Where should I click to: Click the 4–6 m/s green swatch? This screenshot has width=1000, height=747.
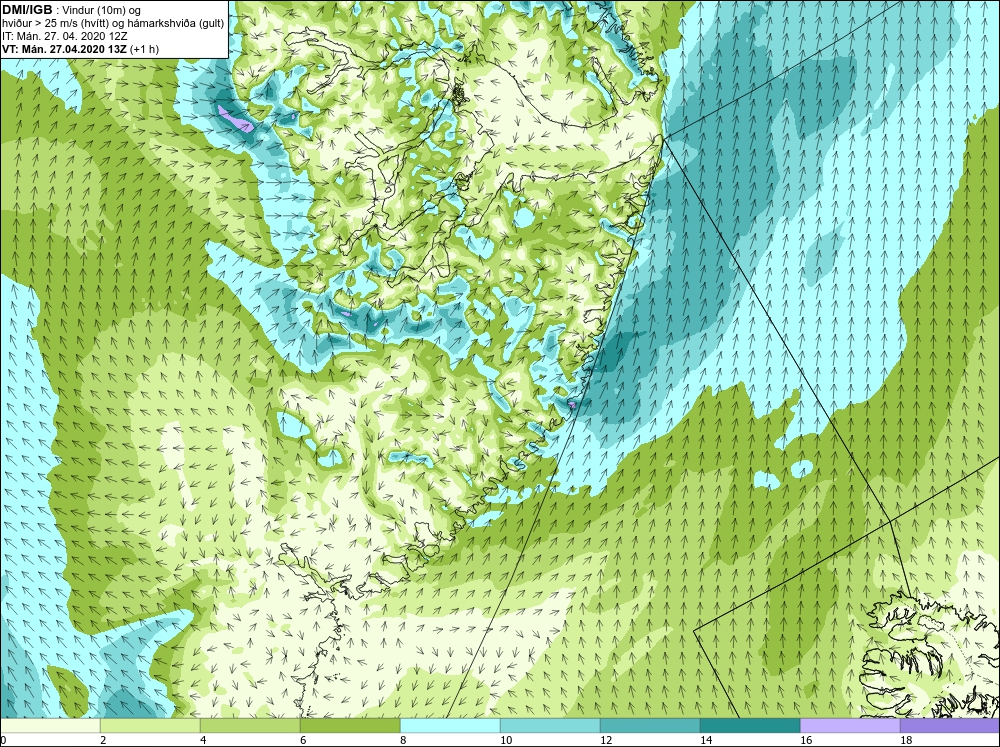[x=250, y=725]
